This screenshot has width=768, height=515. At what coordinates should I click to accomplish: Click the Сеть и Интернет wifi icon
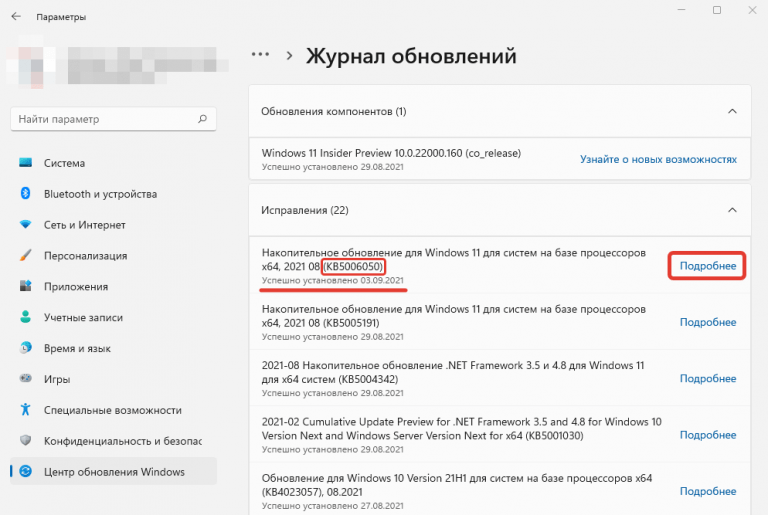click(25, 224)
